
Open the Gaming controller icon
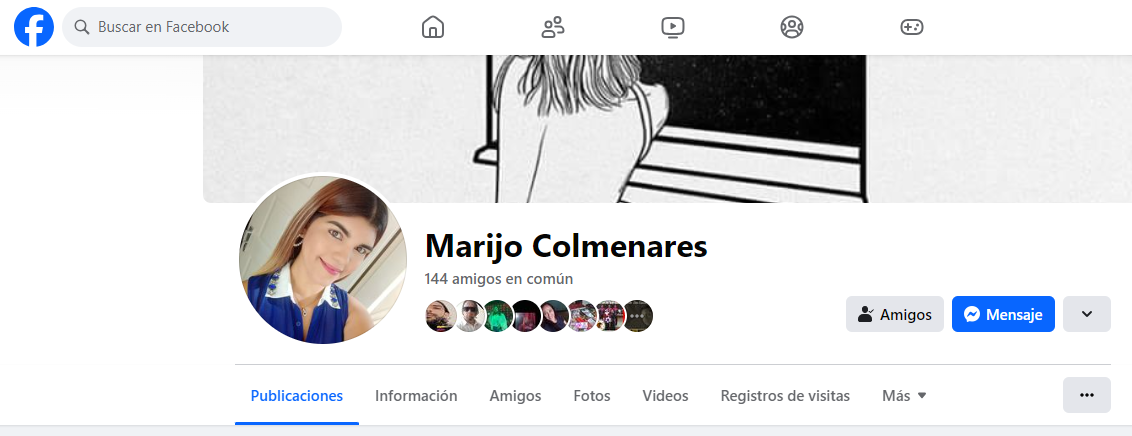click(912, 27)
